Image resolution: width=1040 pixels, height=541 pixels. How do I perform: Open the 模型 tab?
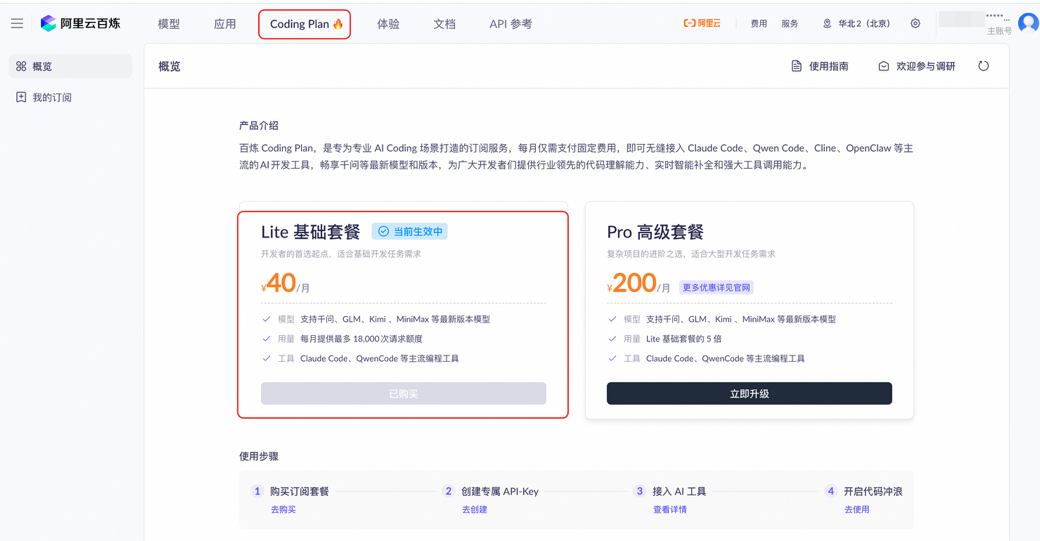pyautogui.click(x=168, y=24)
